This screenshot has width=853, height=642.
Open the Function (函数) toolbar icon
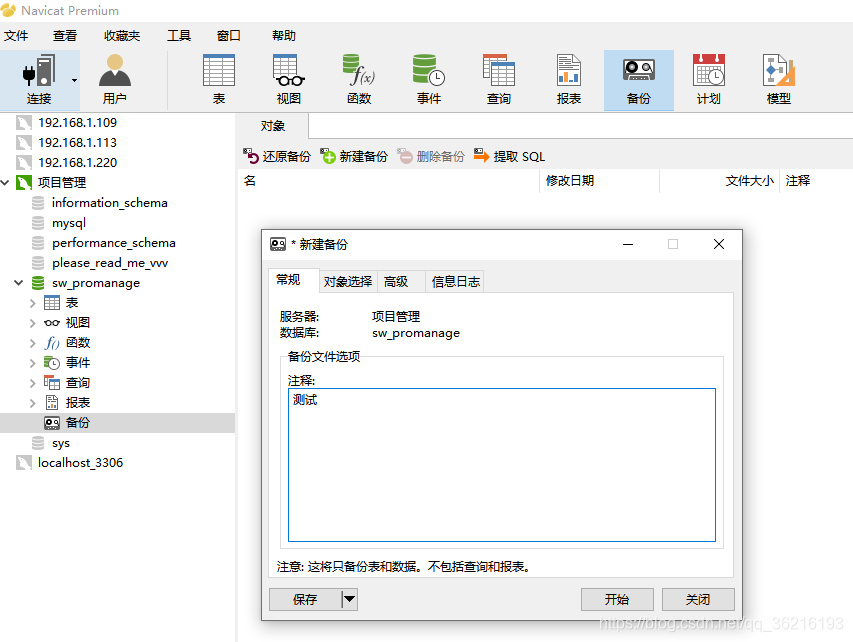(x=358, y=80)
